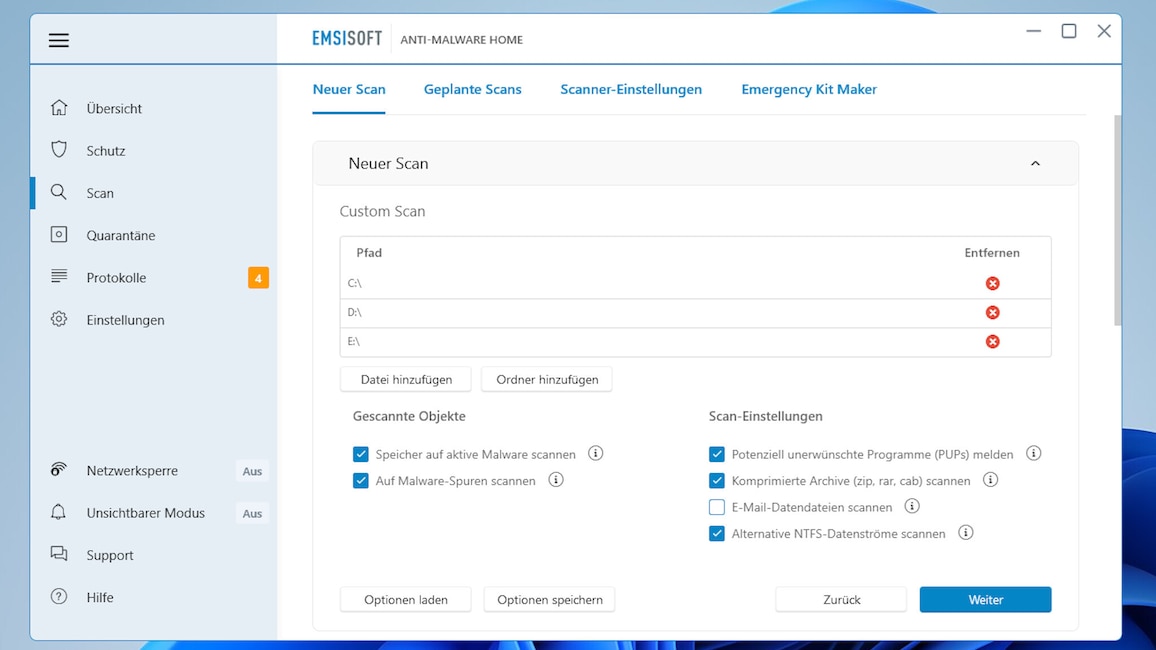Uncheck Auf Malware-Spuren scannen
Image resolution: width=1156 pixels, height=650 pixels.
(361, 480)
